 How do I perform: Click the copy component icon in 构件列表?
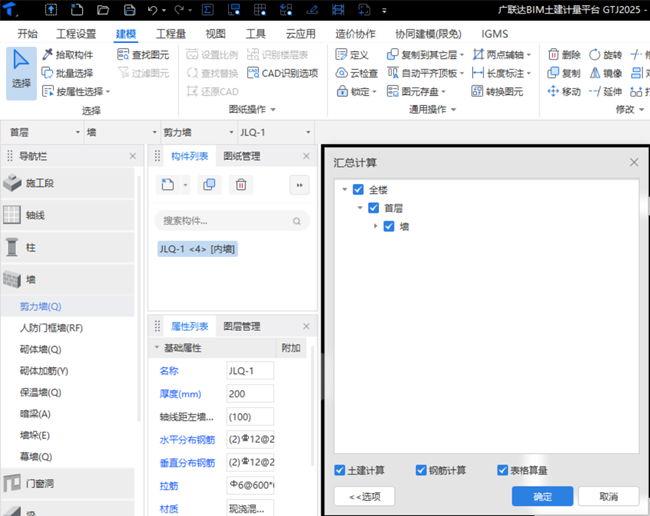tap(208, 184)
